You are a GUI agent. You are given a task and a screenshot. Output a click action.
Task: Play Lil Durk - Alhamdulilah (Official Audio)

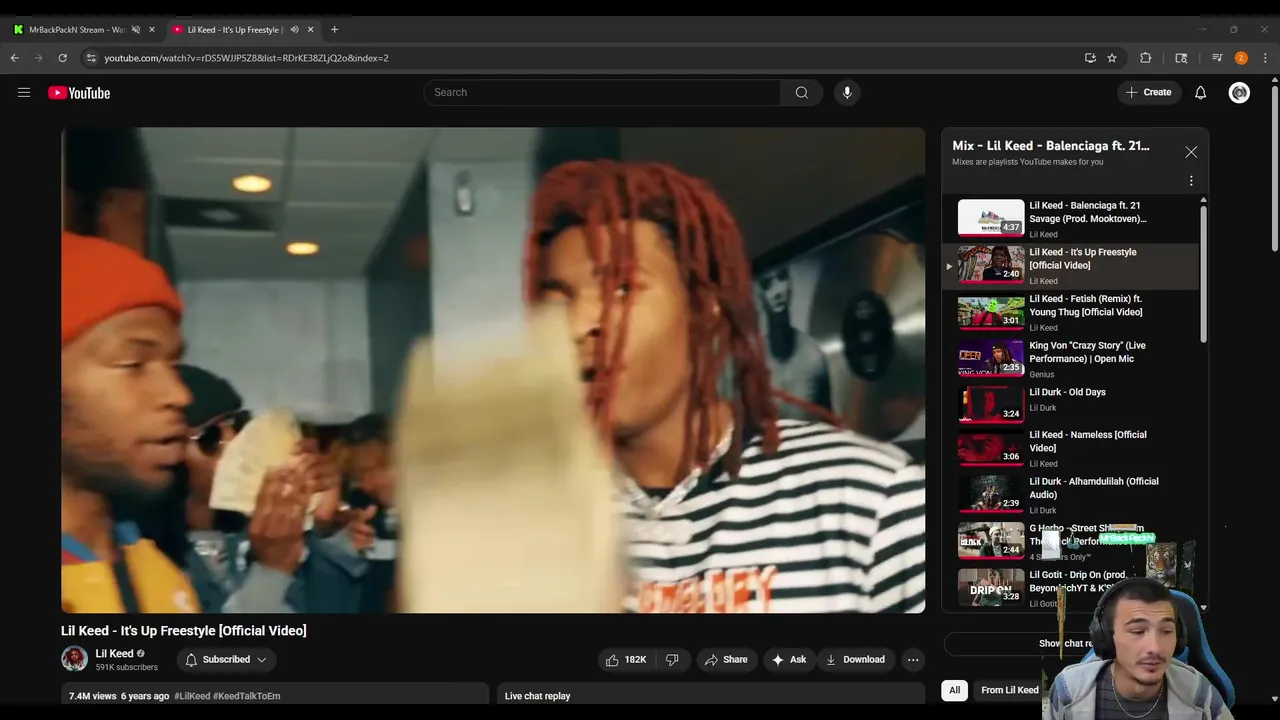coord(1070,496)
